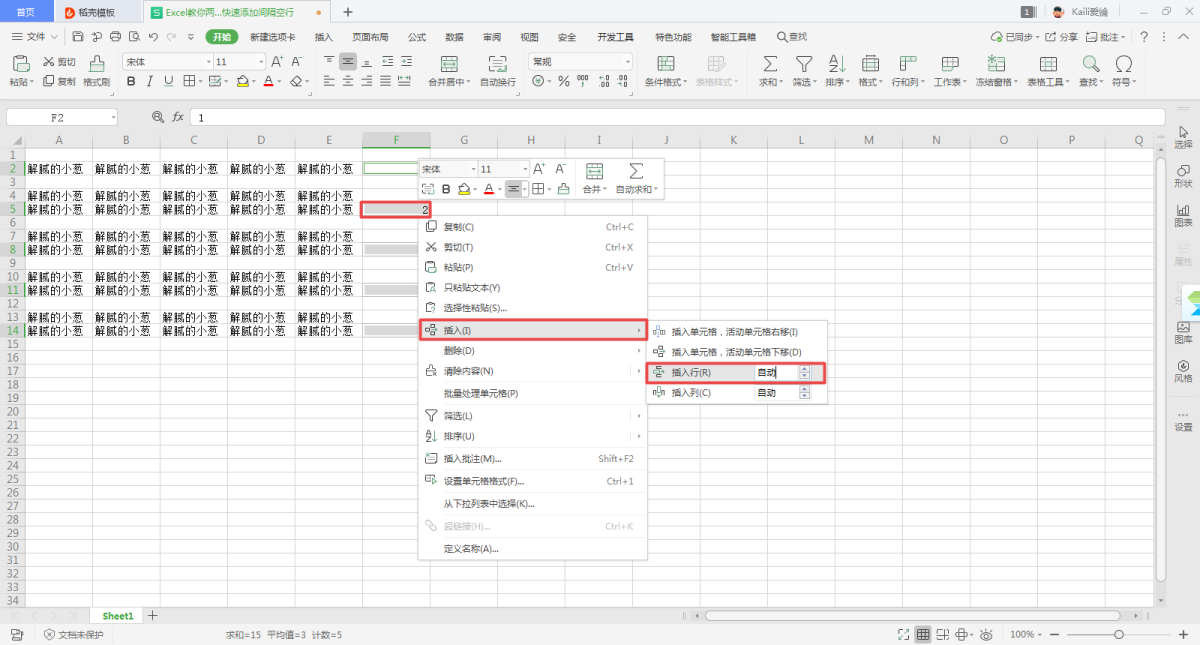Click the AutoSum (求和) sigma icon
The image size is (1200, 645).
(x=770, y=64)
